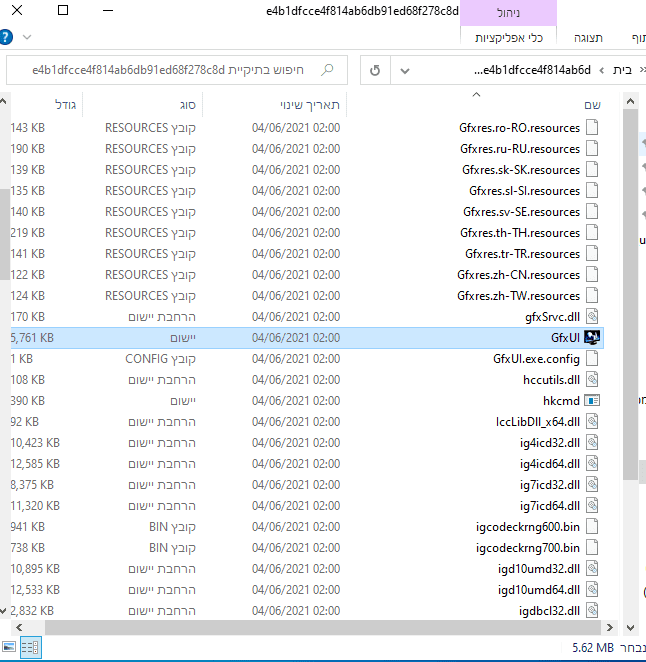Select file icon of Gfxres.sl-SI.resources
The width and height of the screenshot is (646, 662).
point(592,190)
